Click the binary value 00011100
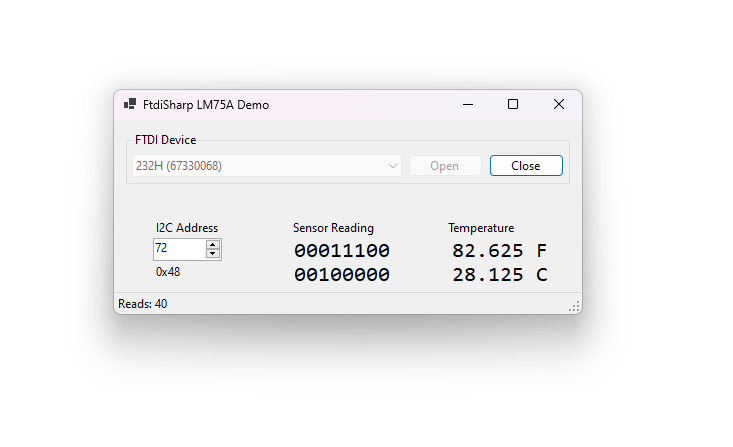The height and width of the screenshot is (447, 733). pos(342,251)
